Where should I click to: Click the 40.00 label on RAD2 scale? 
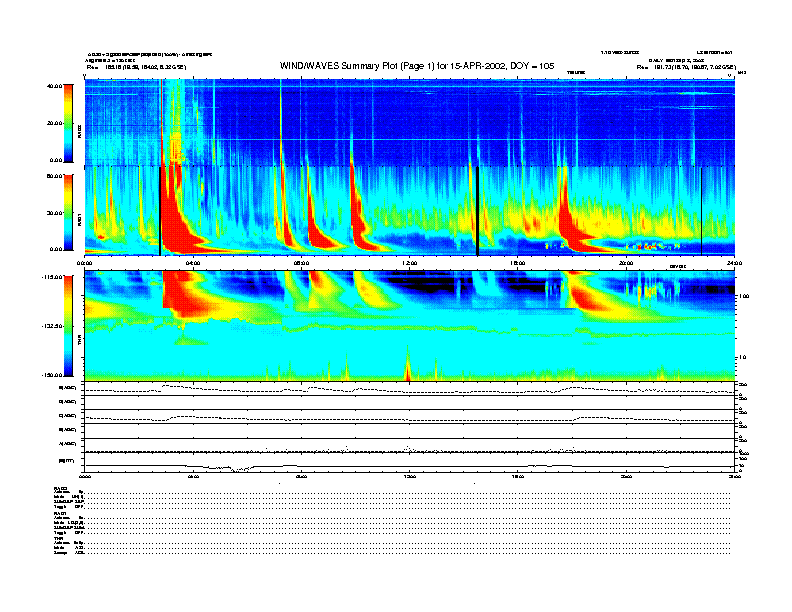click(54, 86)
